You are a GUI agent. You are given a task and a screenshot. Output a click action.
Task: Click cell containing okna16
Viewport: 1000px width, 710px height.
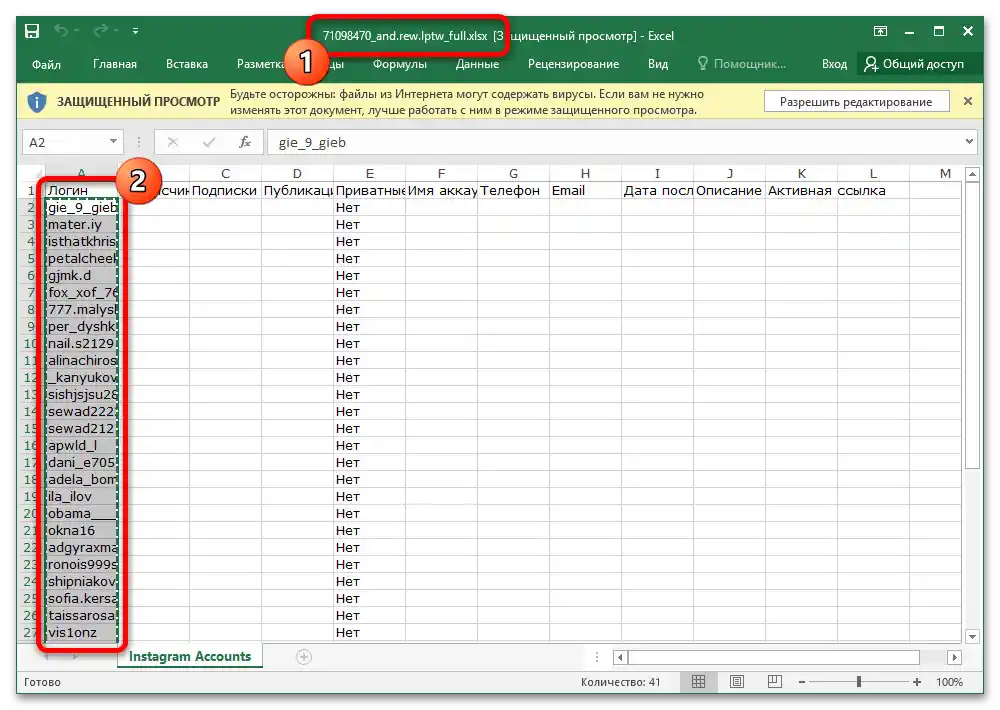pyautogui.click(x=82, y=531)
